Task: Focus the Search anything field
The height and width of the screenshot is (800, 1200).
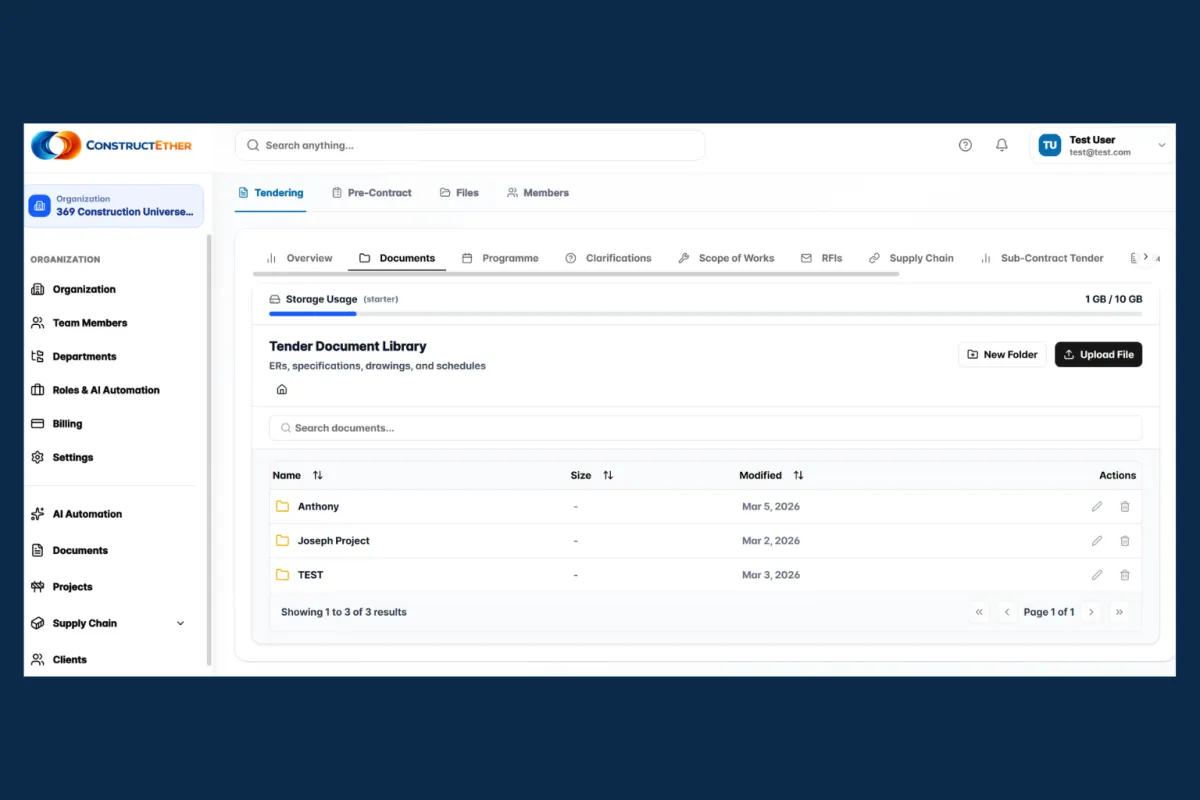Action: pyautogui.click(x=470, y=145)
